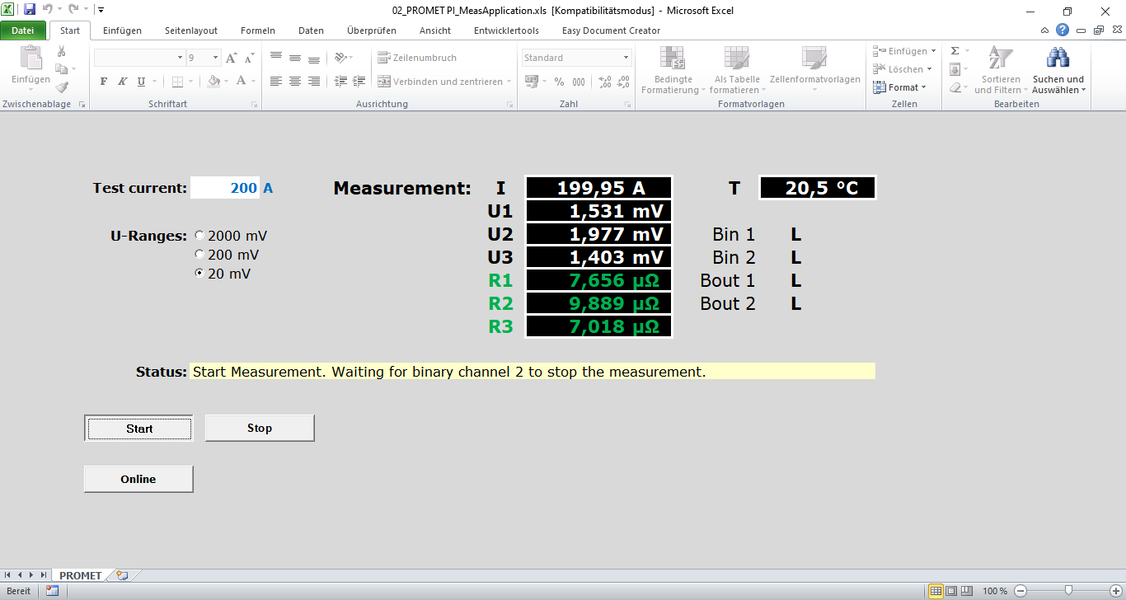Toggle Zeilenumbruch wrap text
This screenshot has height=600, width=1126.
point(417,58)
